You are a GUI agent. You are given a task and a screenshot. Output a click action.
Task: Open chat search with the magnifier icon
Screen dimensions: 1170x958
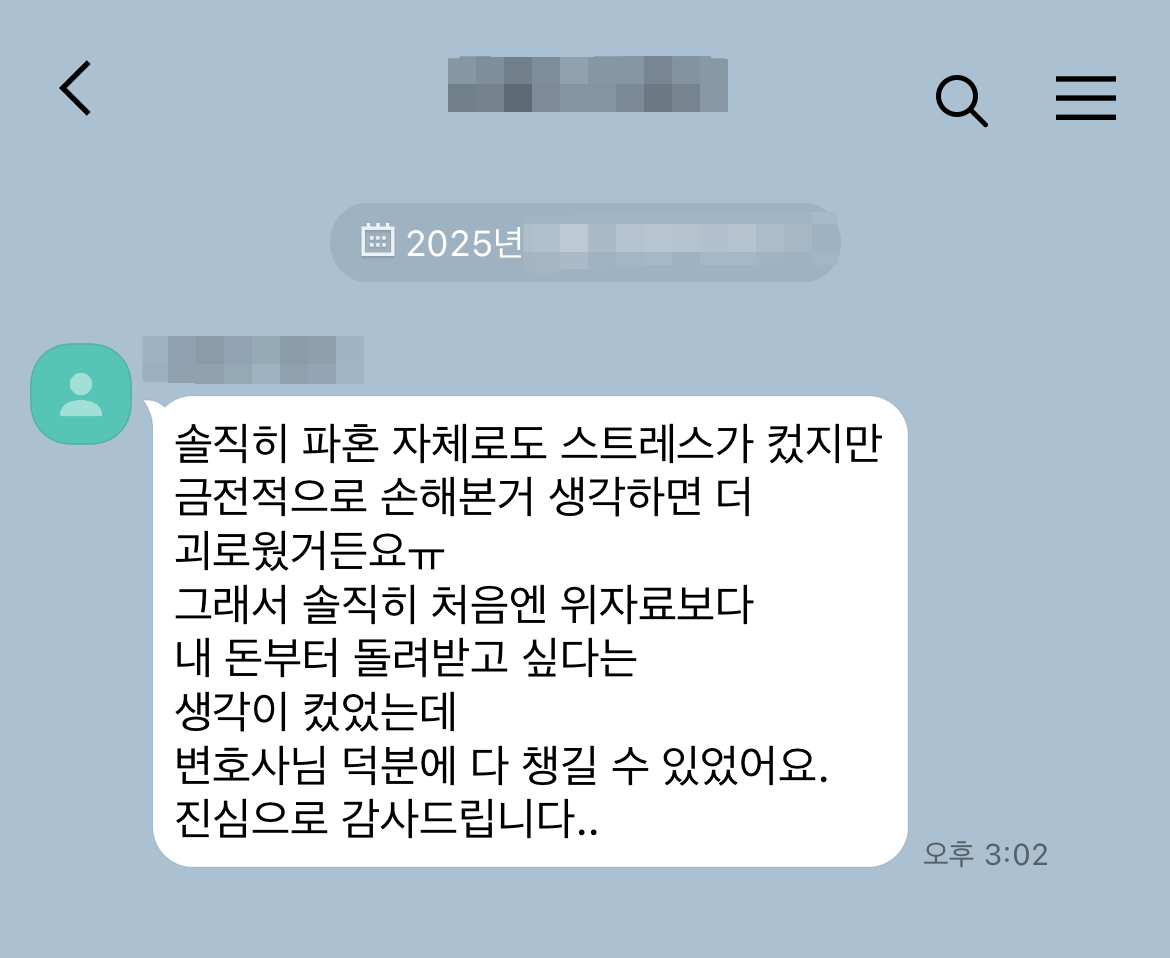(x=961, y=101)
